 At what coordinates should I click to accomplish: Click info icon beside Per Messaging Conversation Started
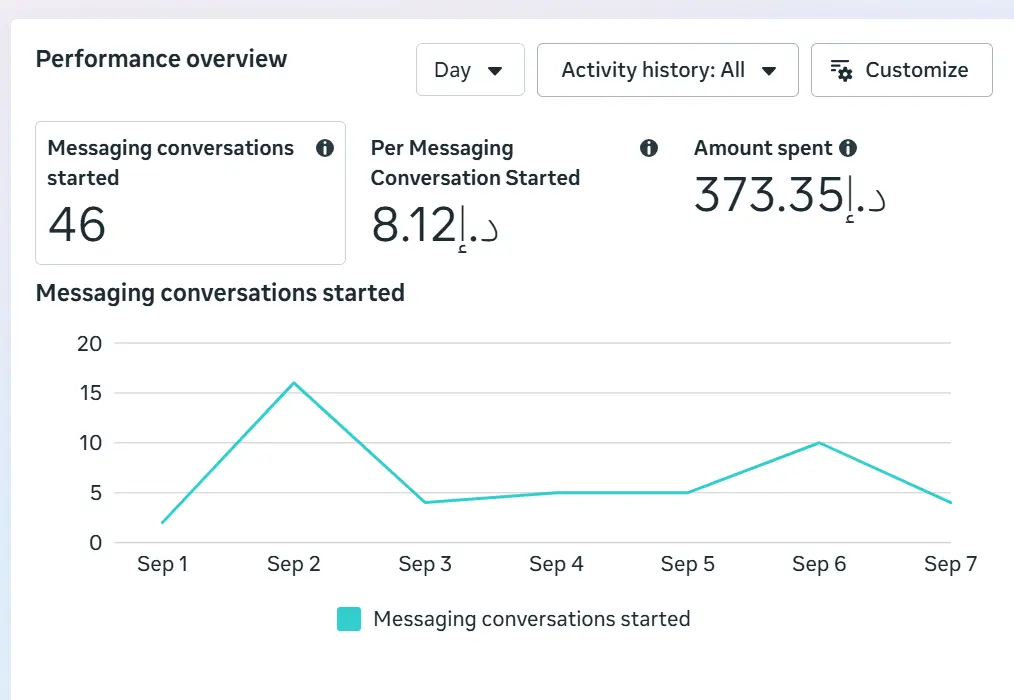tap(649, 148)
